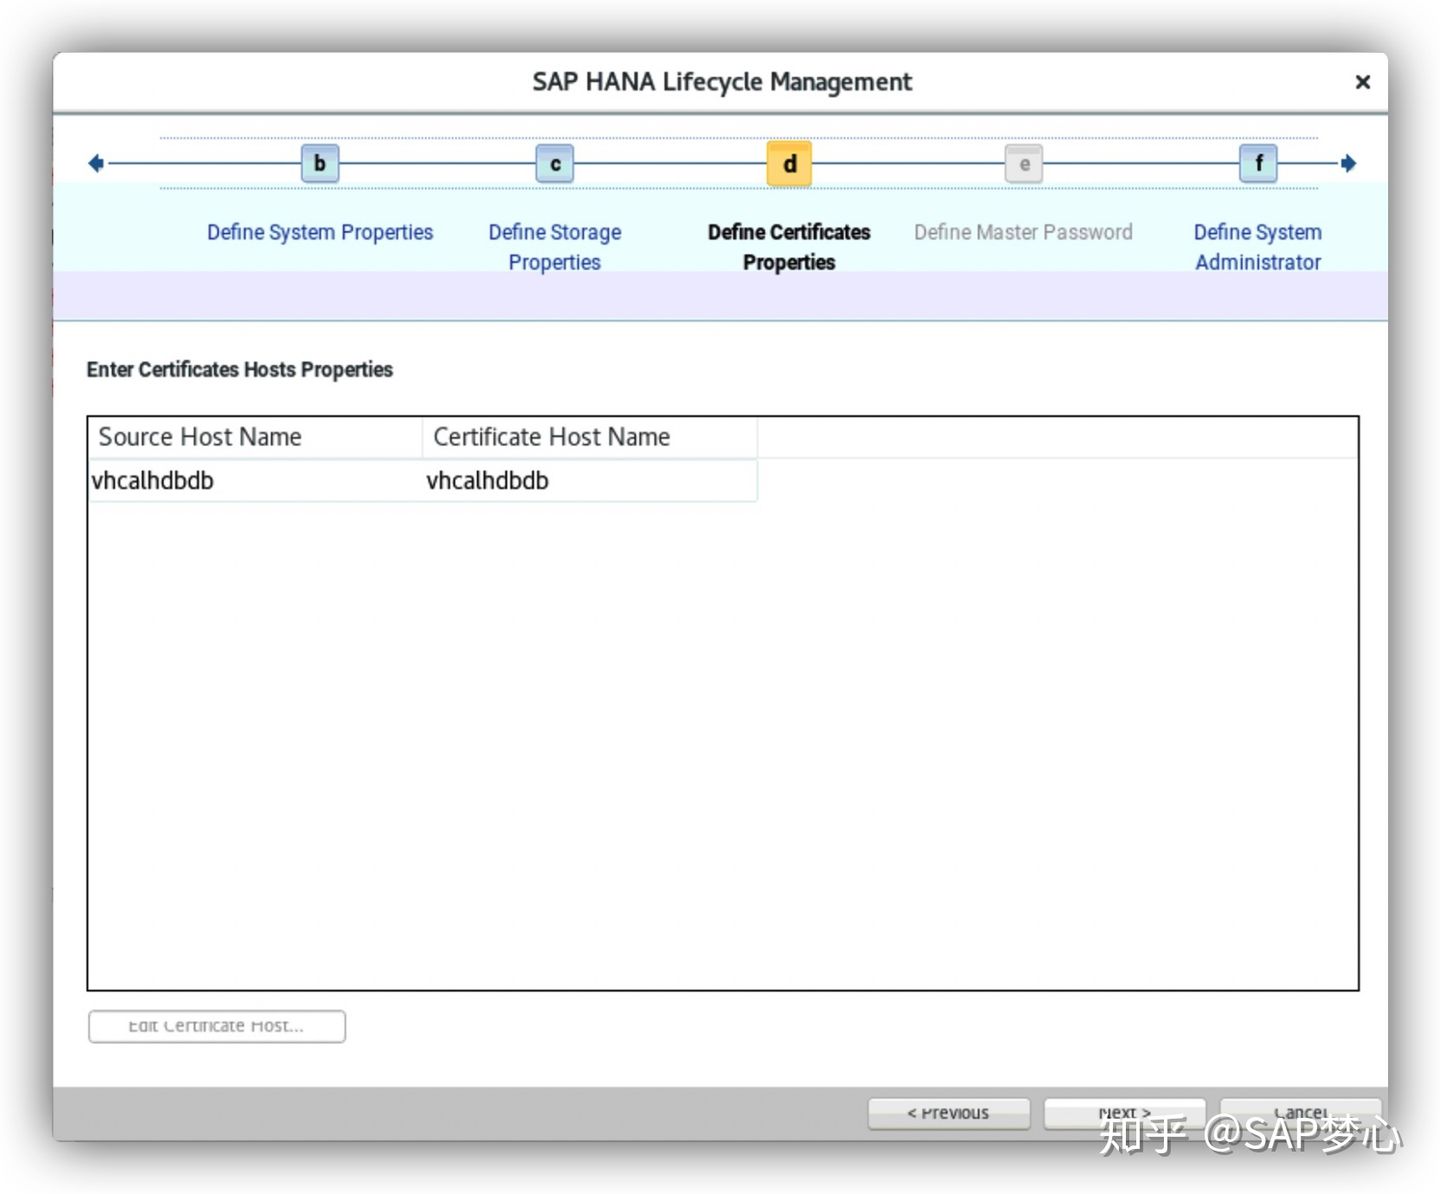The height and width of the screenshot is (1194, 1440).
Task: Go to wizard step c icon
Action: pyautogui.click(x=555, y=163)
